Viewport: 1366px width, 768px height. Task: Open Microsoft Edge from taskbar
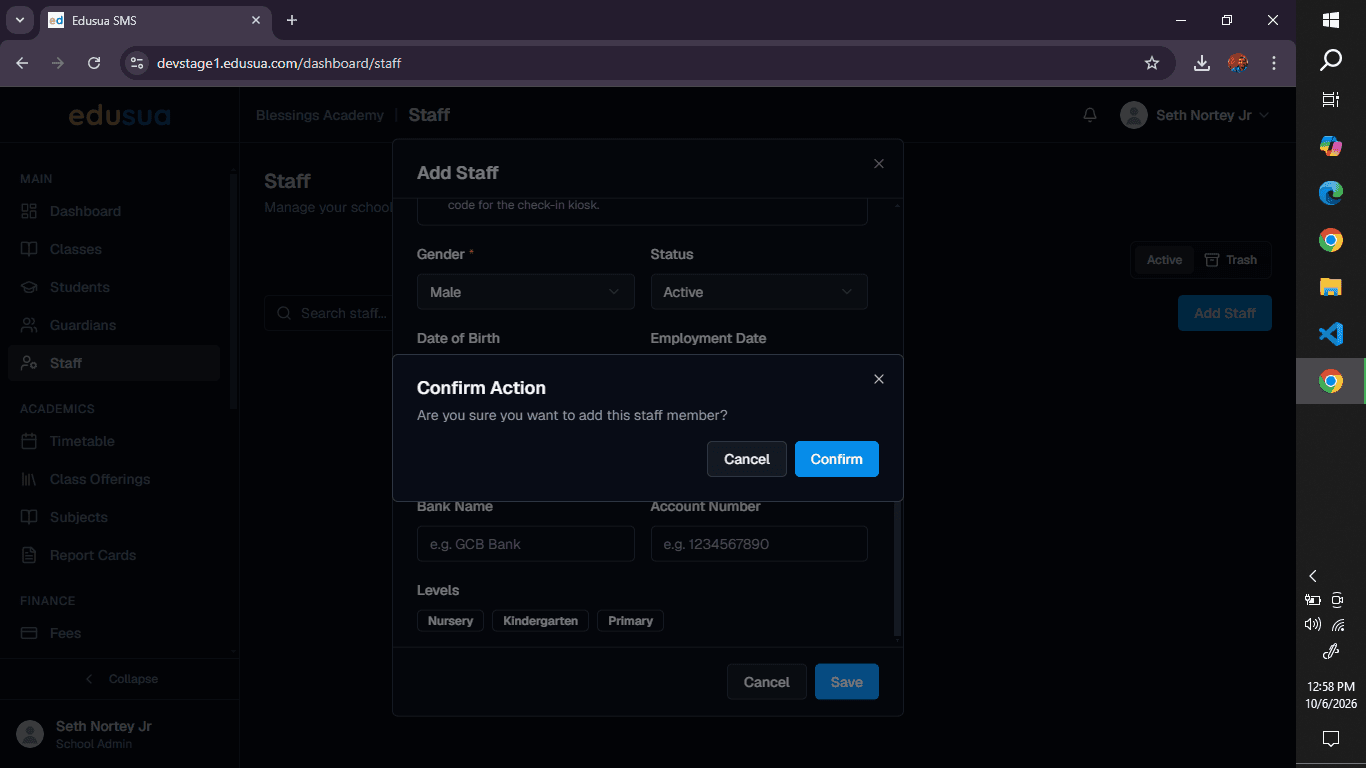[1330, 193]
